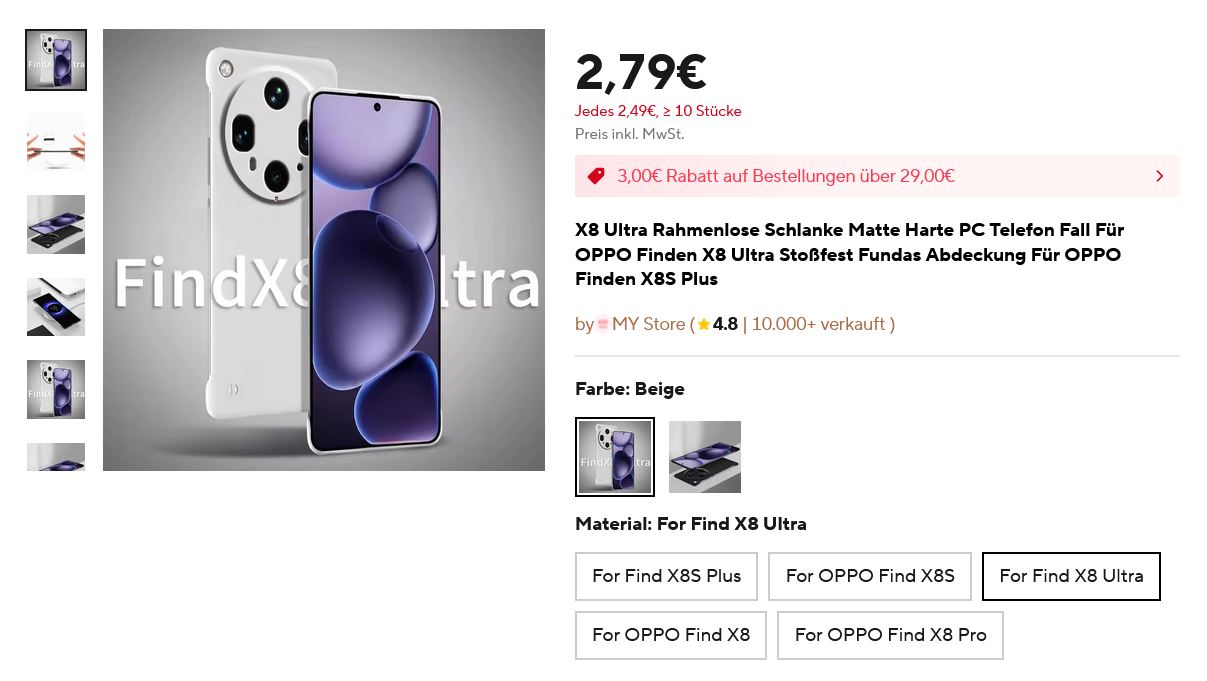Screen dimensions: 1207x681
Task: Select the "For Find X8 Ultra" option
Action: [x=1071, y=576]
